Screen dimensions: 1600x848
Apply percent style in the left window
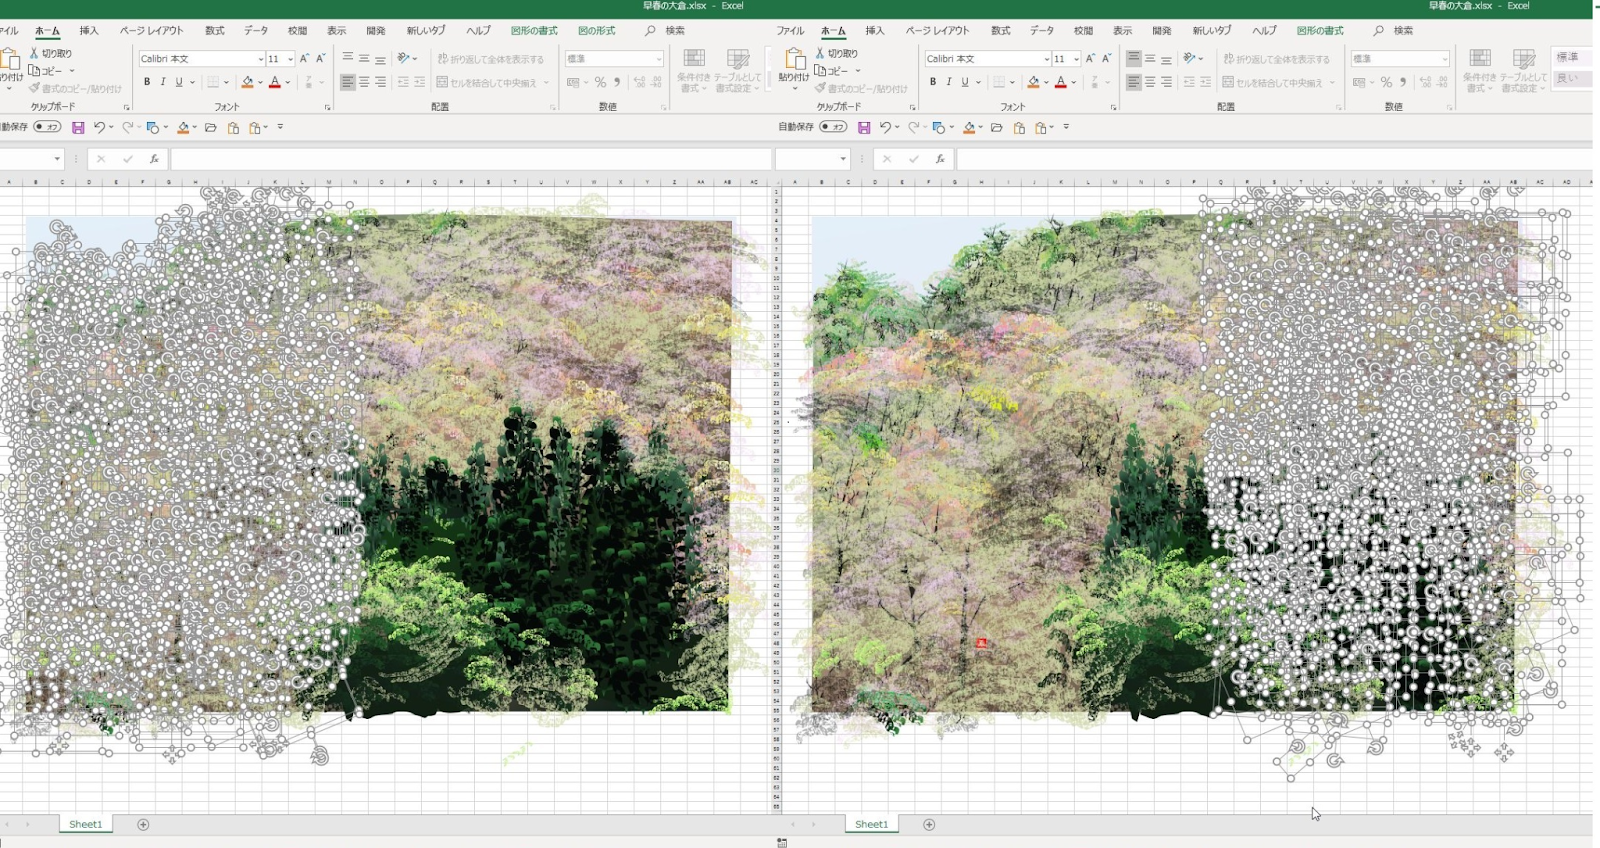coord(600,82)
